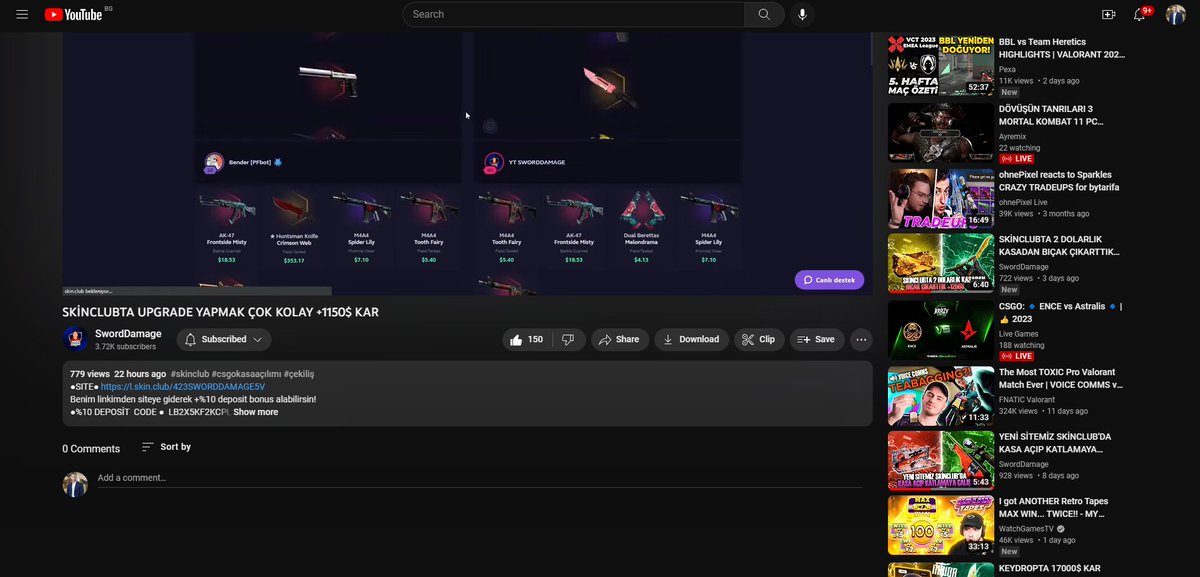The image size is (1200, 577).
Task: Go to YouTube home via logo
Action: (x=74, y=14)
